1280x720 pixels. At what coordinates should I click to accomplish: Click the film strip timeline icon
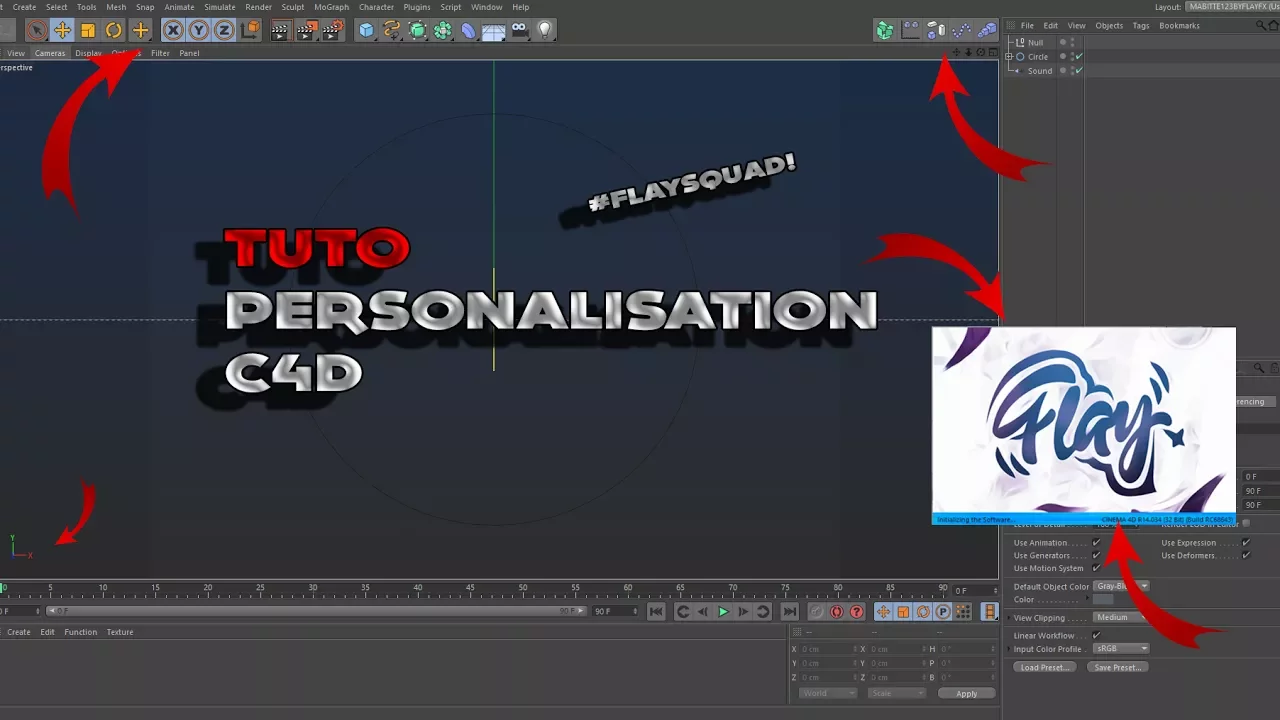990,612
